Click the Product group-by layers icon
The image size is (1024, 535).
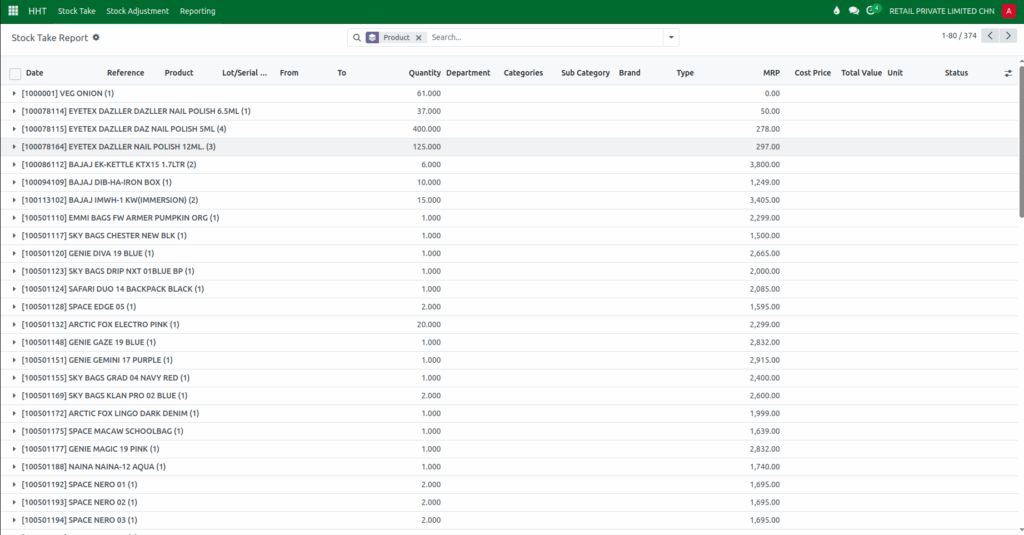pyautogui.click(x=372, y=38)
